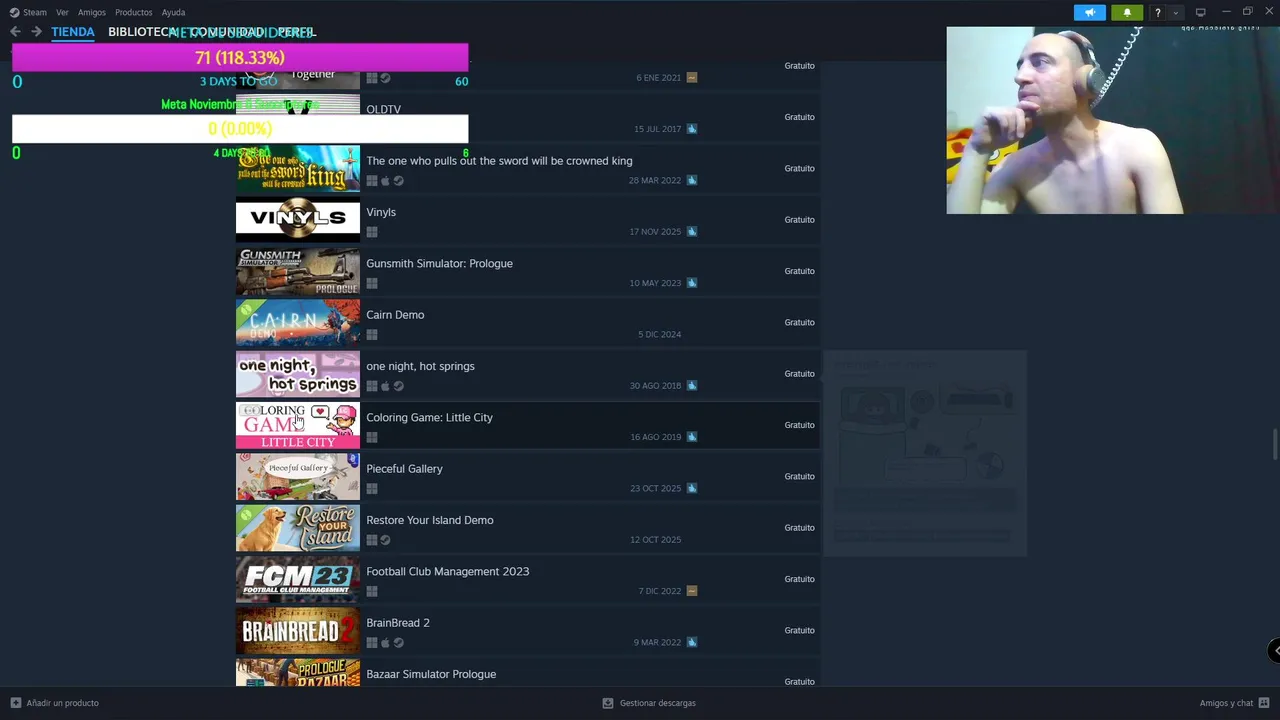Open the Vinyls game thumbnail

297,219
